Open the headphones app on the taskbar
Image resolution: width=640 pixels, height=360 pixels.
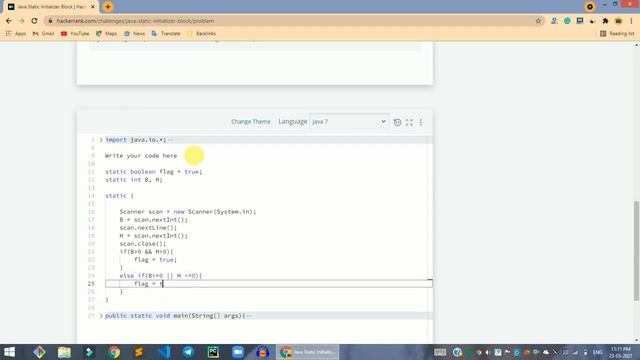(x=262, y=352)
